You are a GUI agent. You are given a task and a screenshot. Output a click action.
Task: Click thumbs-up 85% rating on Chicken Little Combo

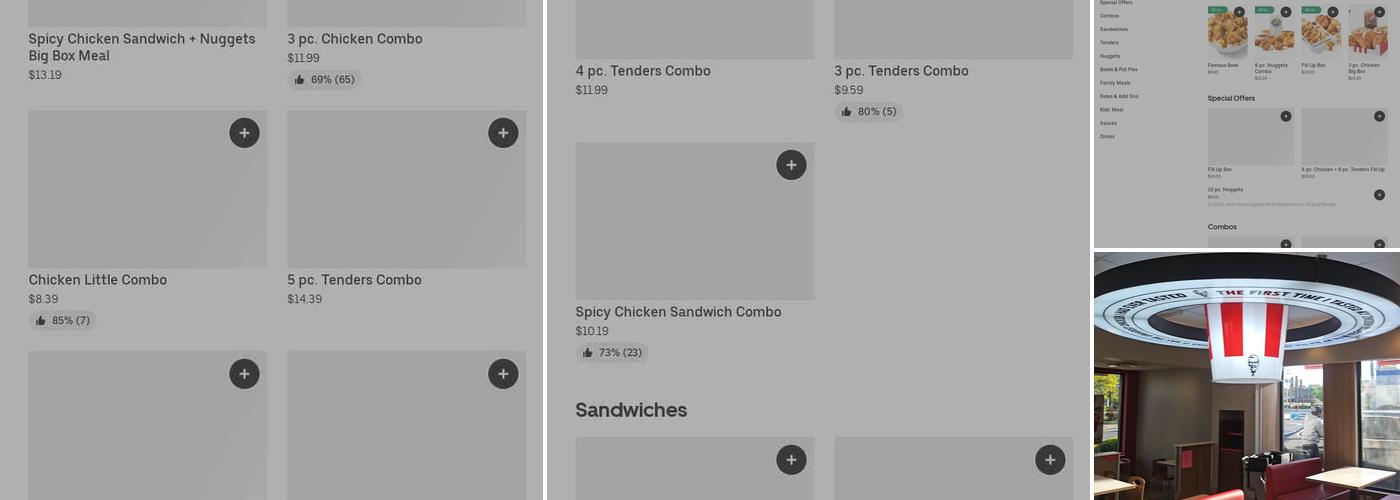62,321
